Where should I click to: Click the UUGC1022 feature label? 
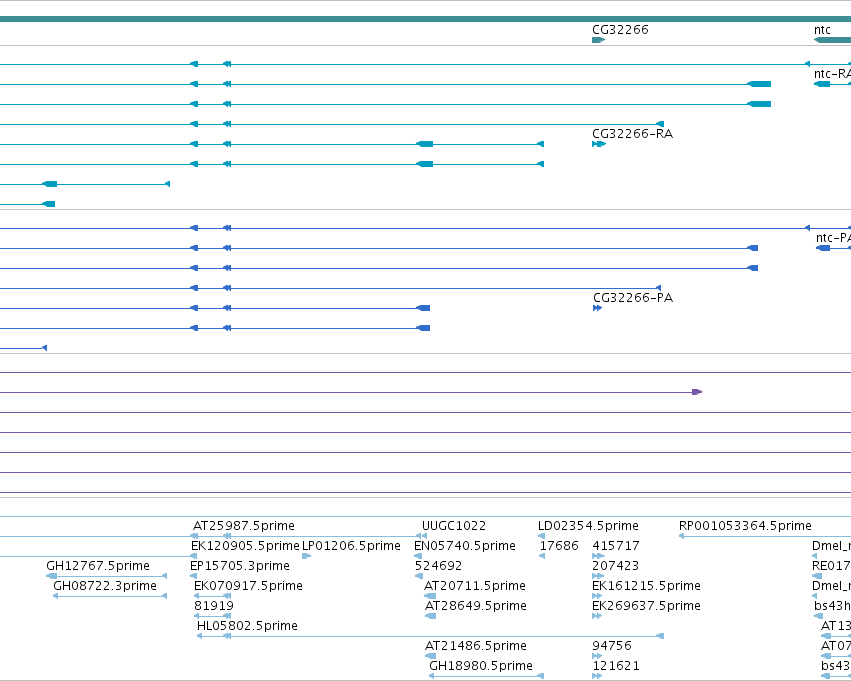(454, 526)
